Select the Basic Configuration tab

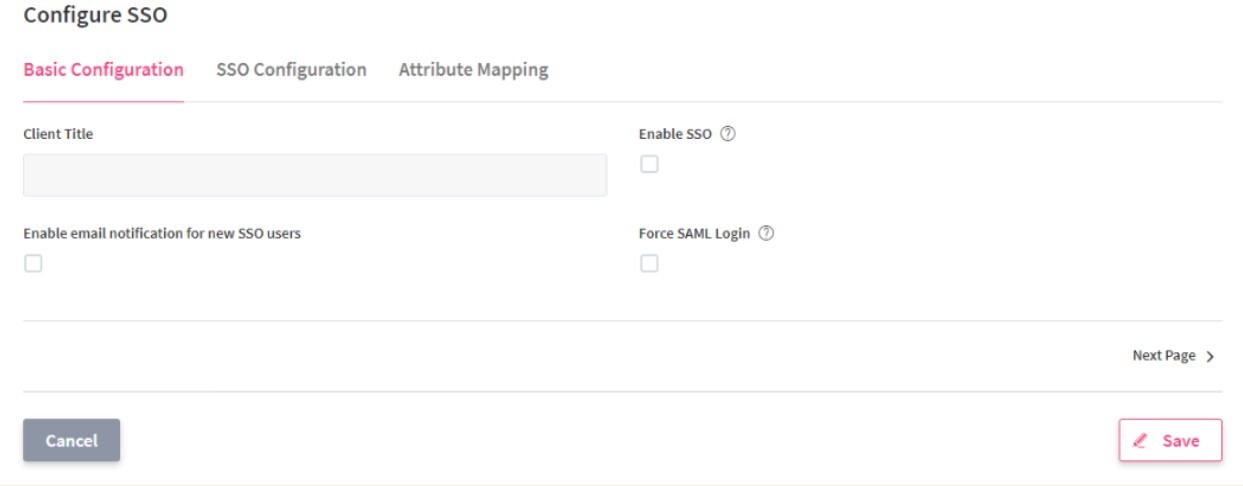tap(103, 70)
